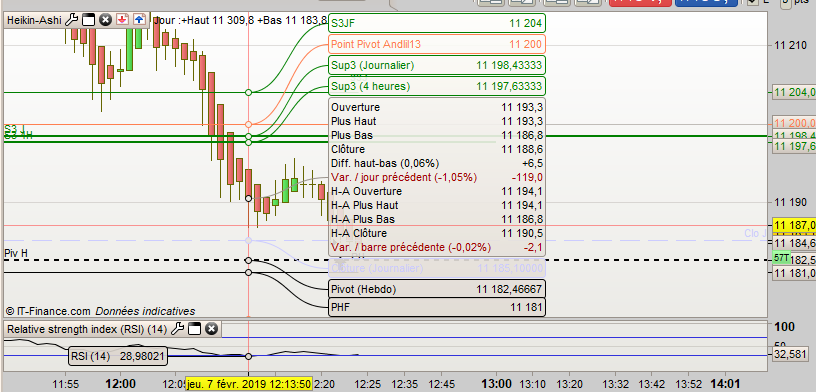Click the S3JF green line circle marker
816x392 pixels.
pyautogui.click(x=248, y=92)
